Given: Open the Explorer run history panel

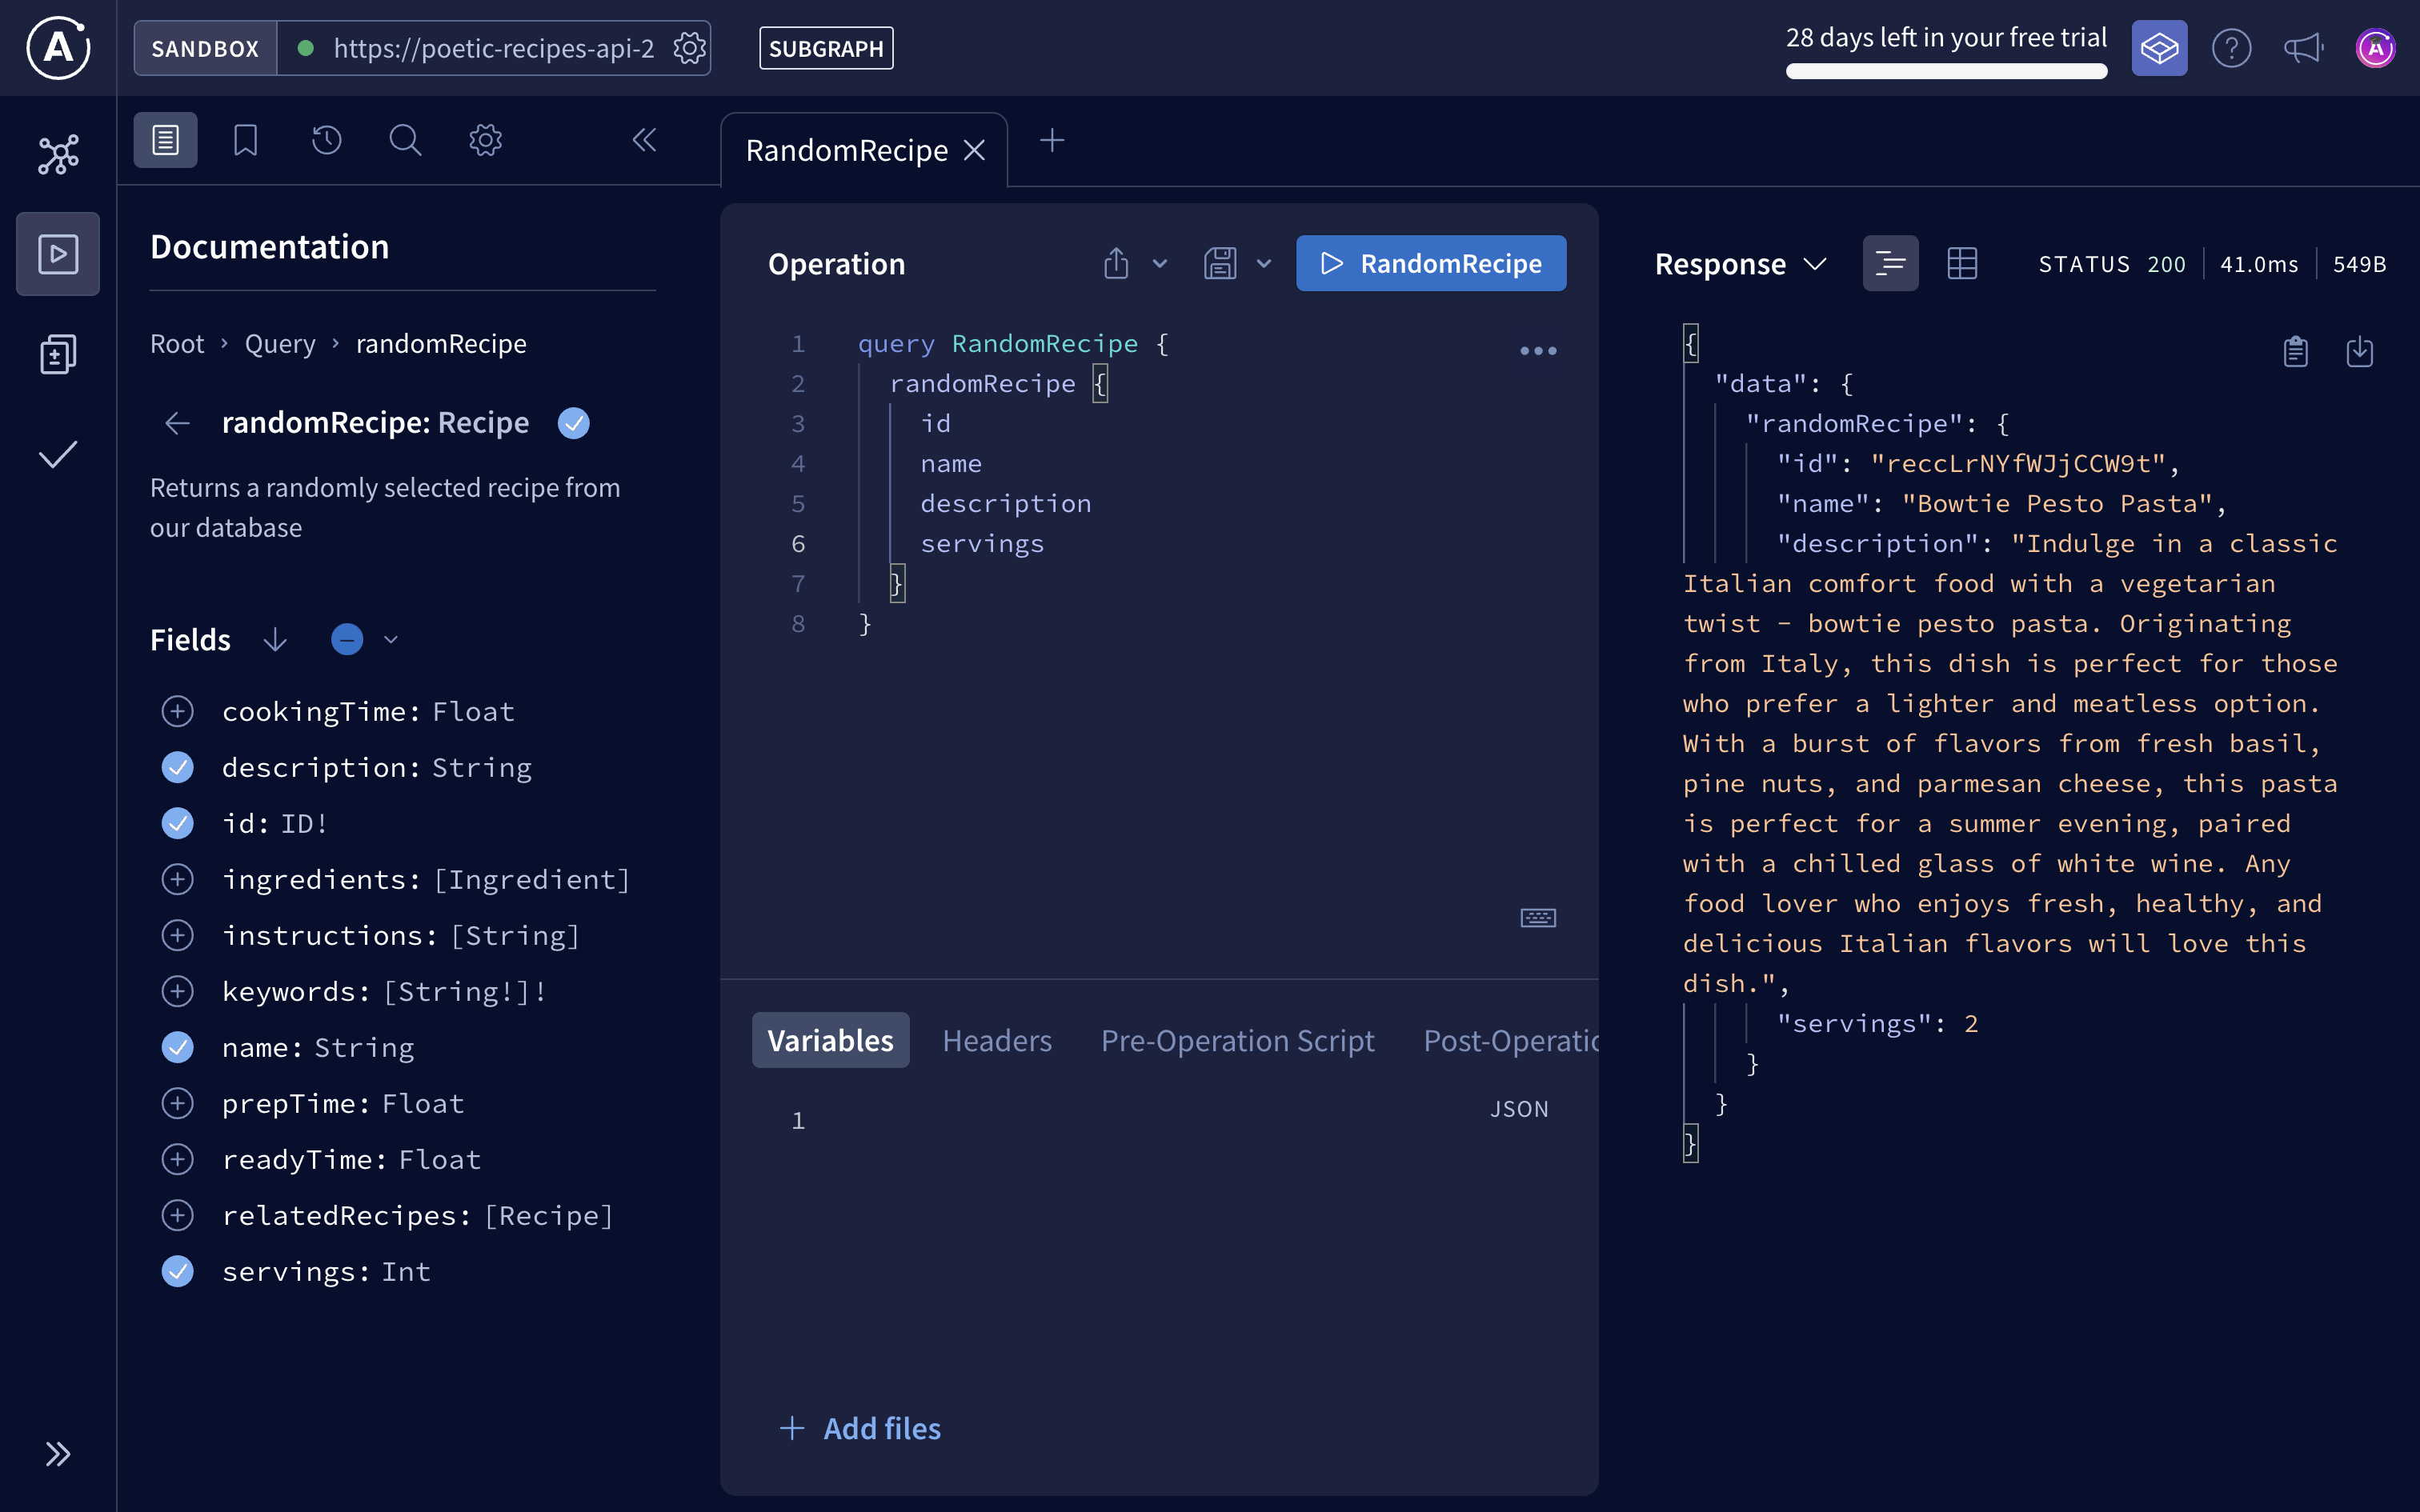Looking at the screenshot, I should click(326, 139).
